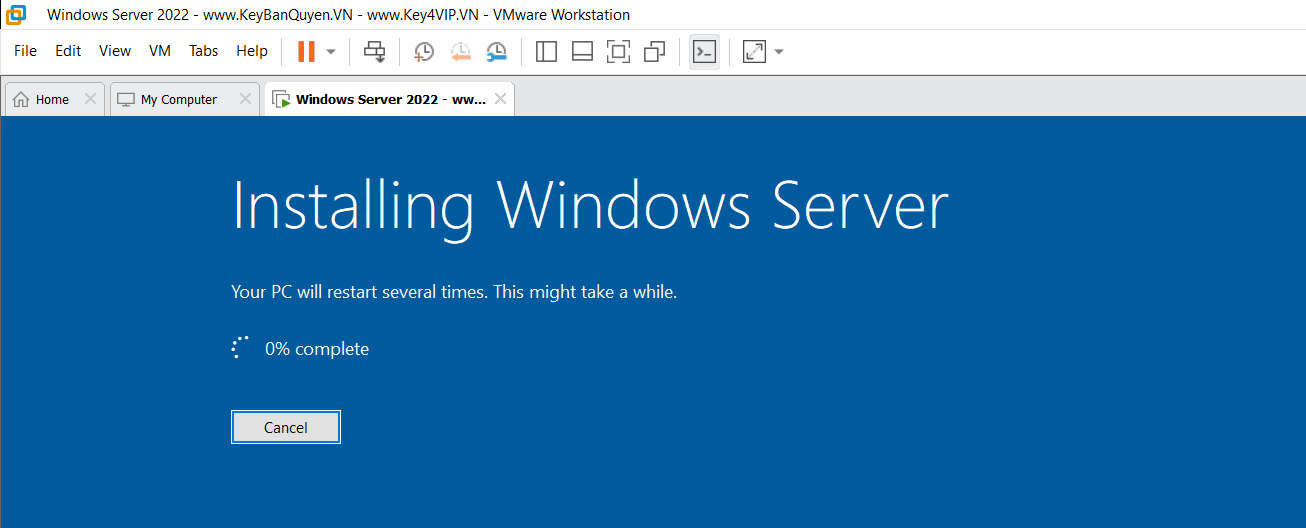Toggle the thumbnail bar icon

582,51
